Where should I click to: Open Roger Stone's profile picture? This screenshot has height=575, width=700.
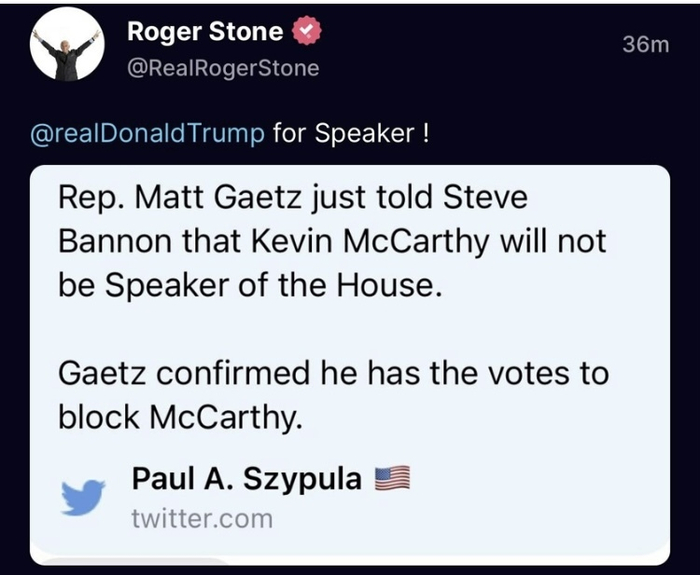click(66, 50)
